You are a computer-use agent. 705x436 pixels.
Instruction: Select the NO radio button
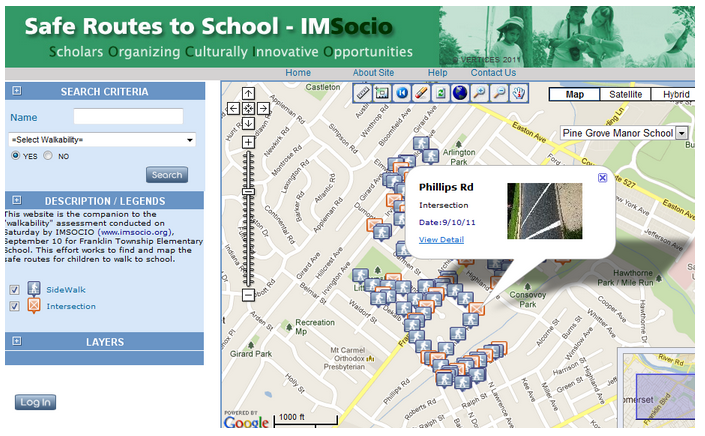point(48,156)
